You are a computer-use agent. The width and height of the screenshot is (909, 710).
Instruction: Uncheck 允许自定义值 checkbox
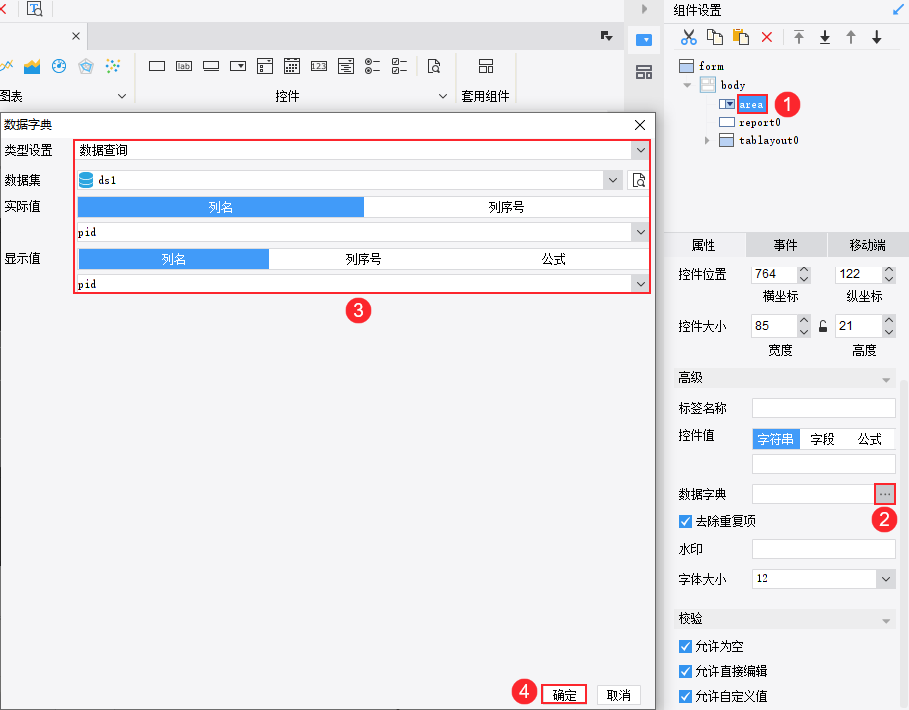point(685,696)
